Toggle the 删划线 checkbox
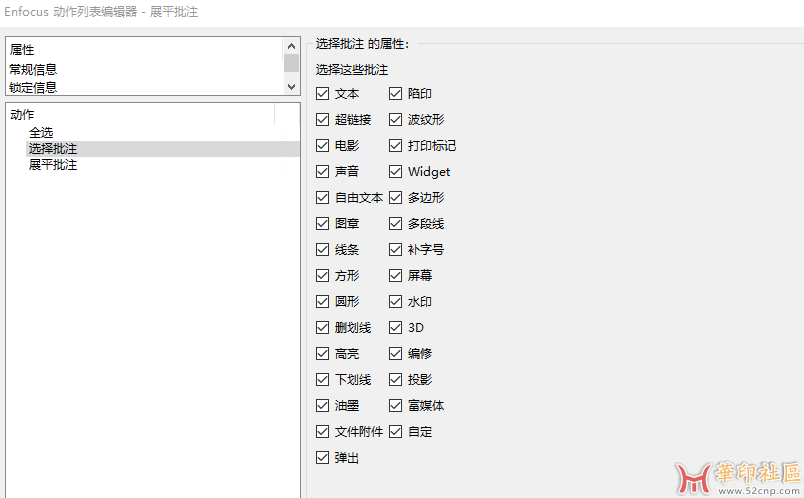Image resolution: width=804 pixels, height=498 pixels. (x=323, y=328)
